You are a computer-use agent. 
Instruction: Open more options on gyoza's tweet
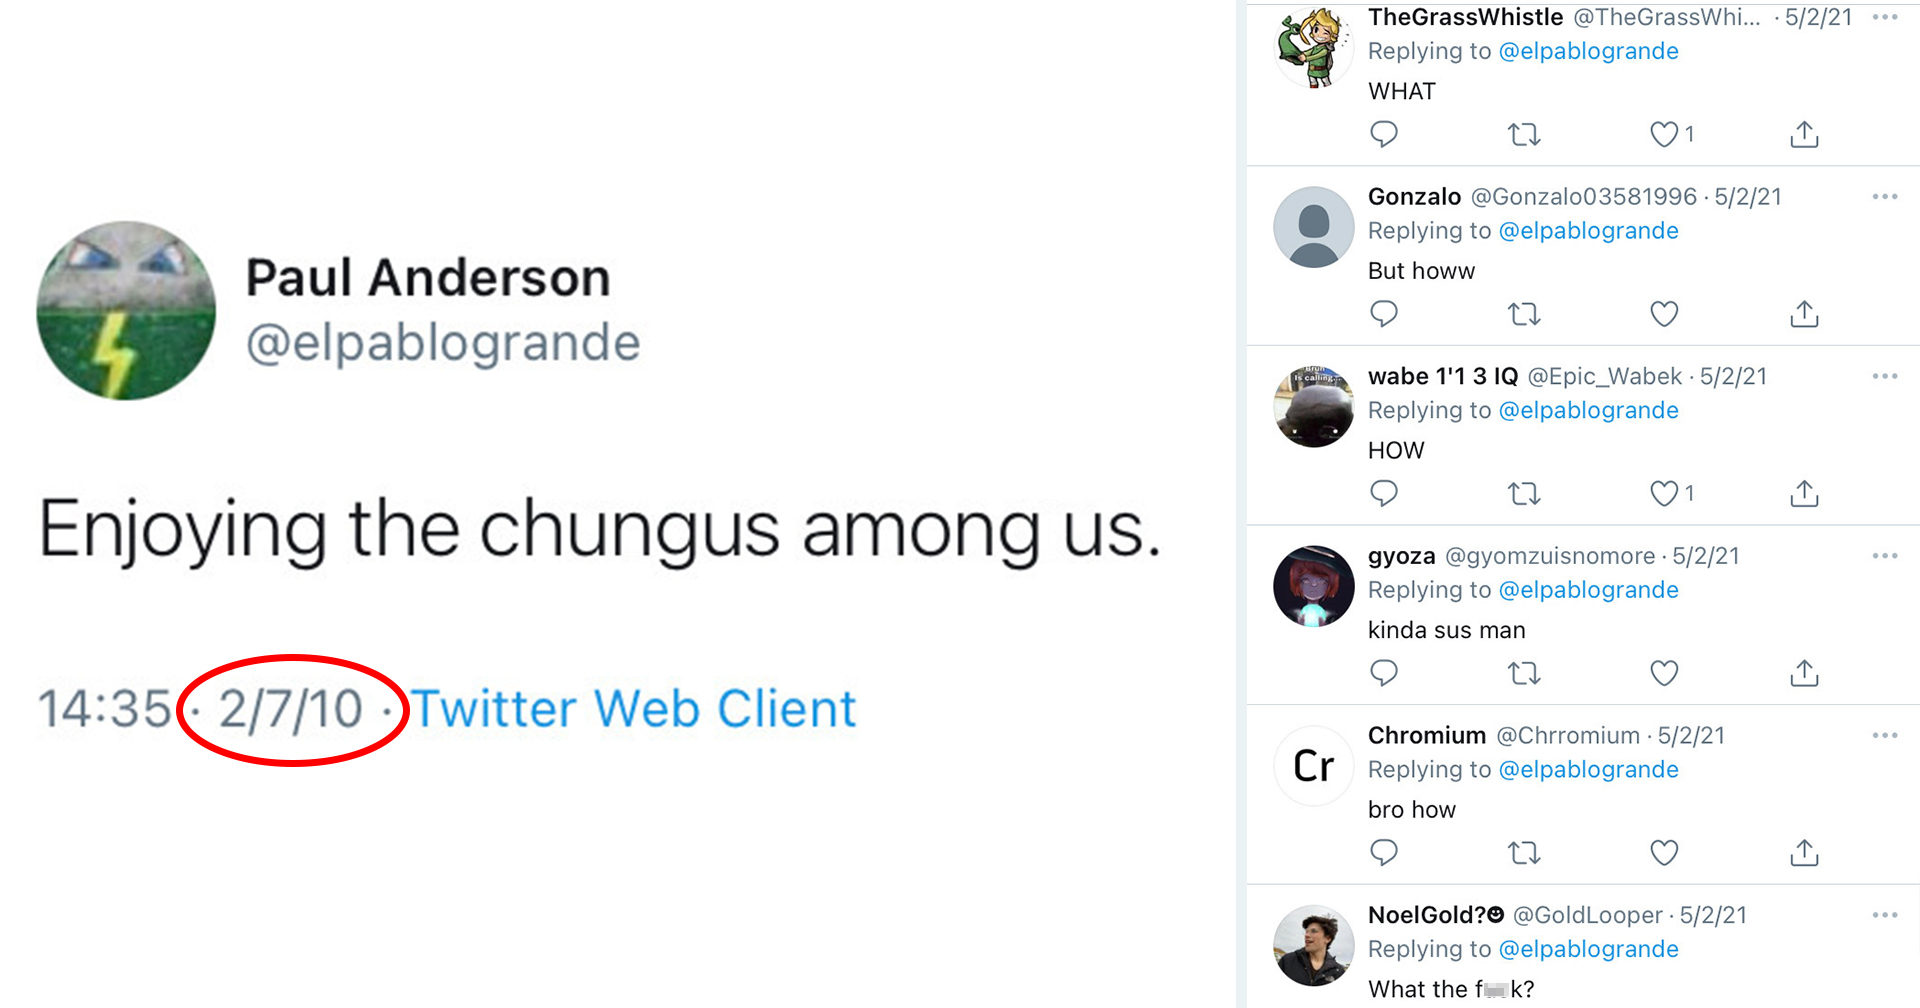click(x=1884, y=555)
